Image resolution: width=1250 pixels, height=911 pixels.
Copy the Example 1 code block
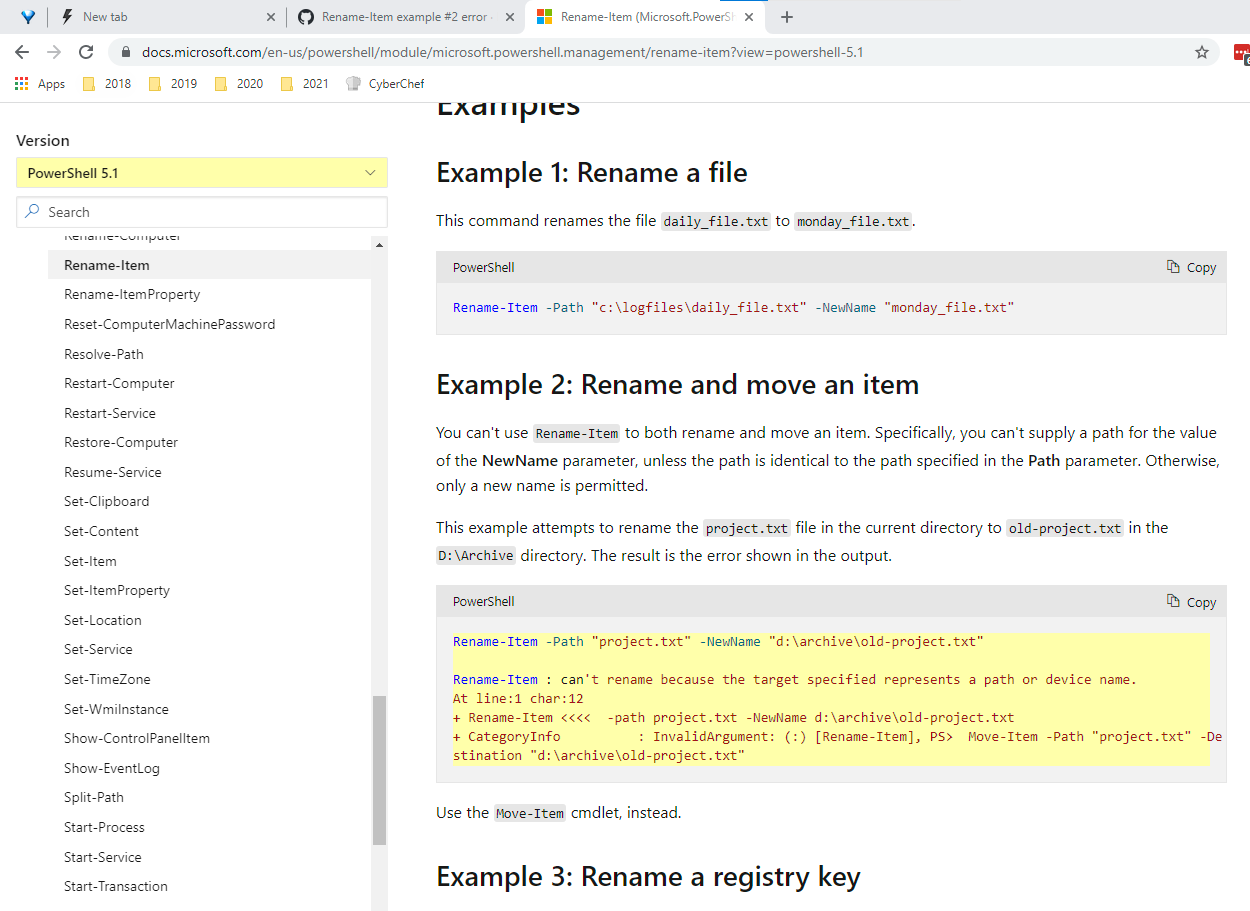(1191, 267)
